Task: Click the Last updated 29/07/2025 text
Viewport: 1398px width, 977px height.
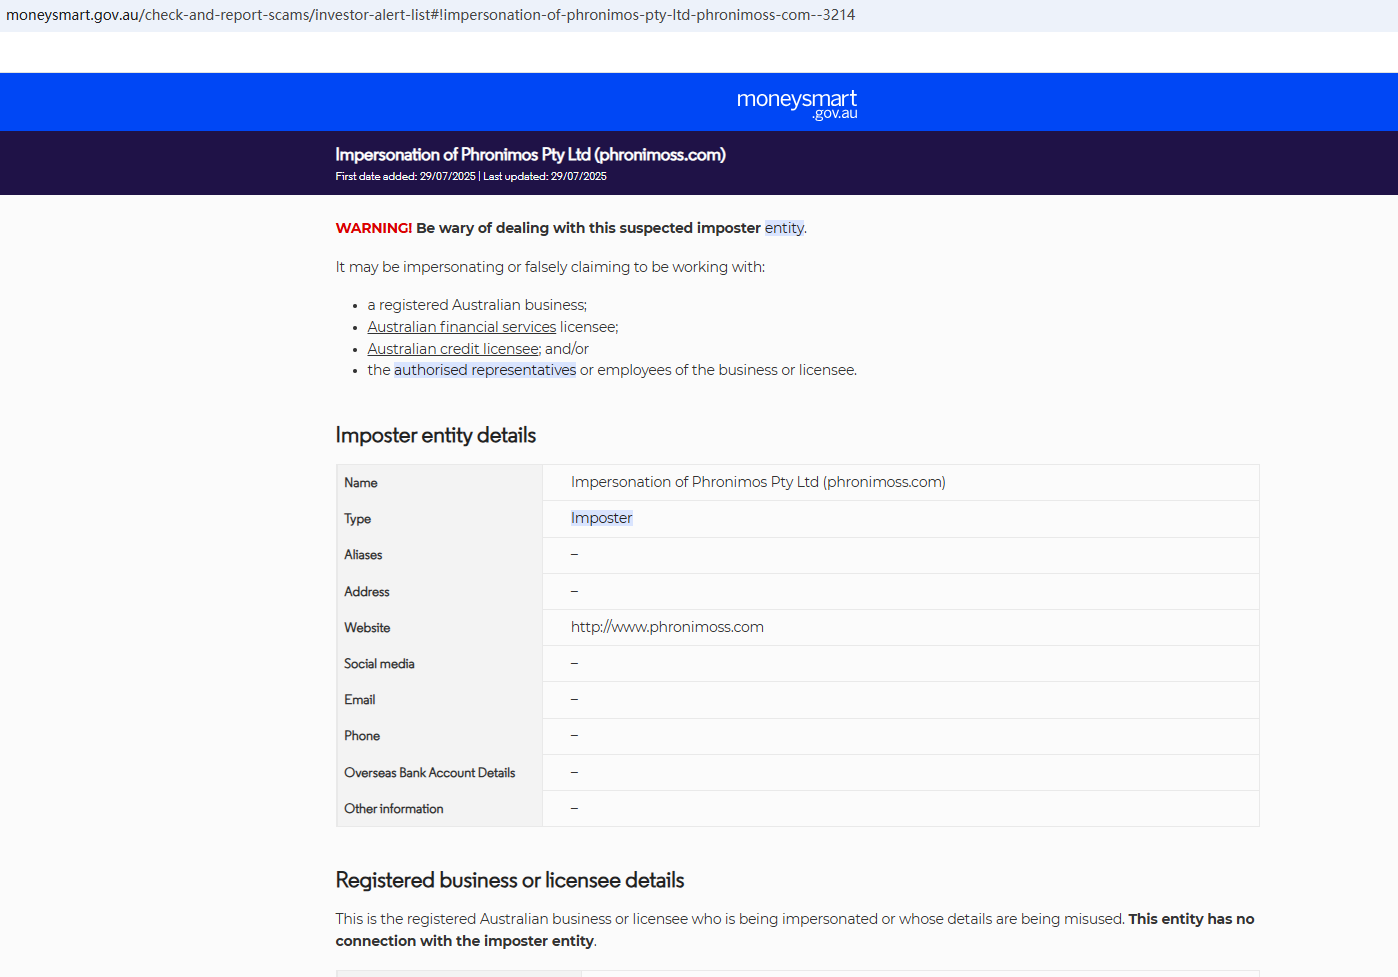Action: pyautogui.click(x=545, y=177)
